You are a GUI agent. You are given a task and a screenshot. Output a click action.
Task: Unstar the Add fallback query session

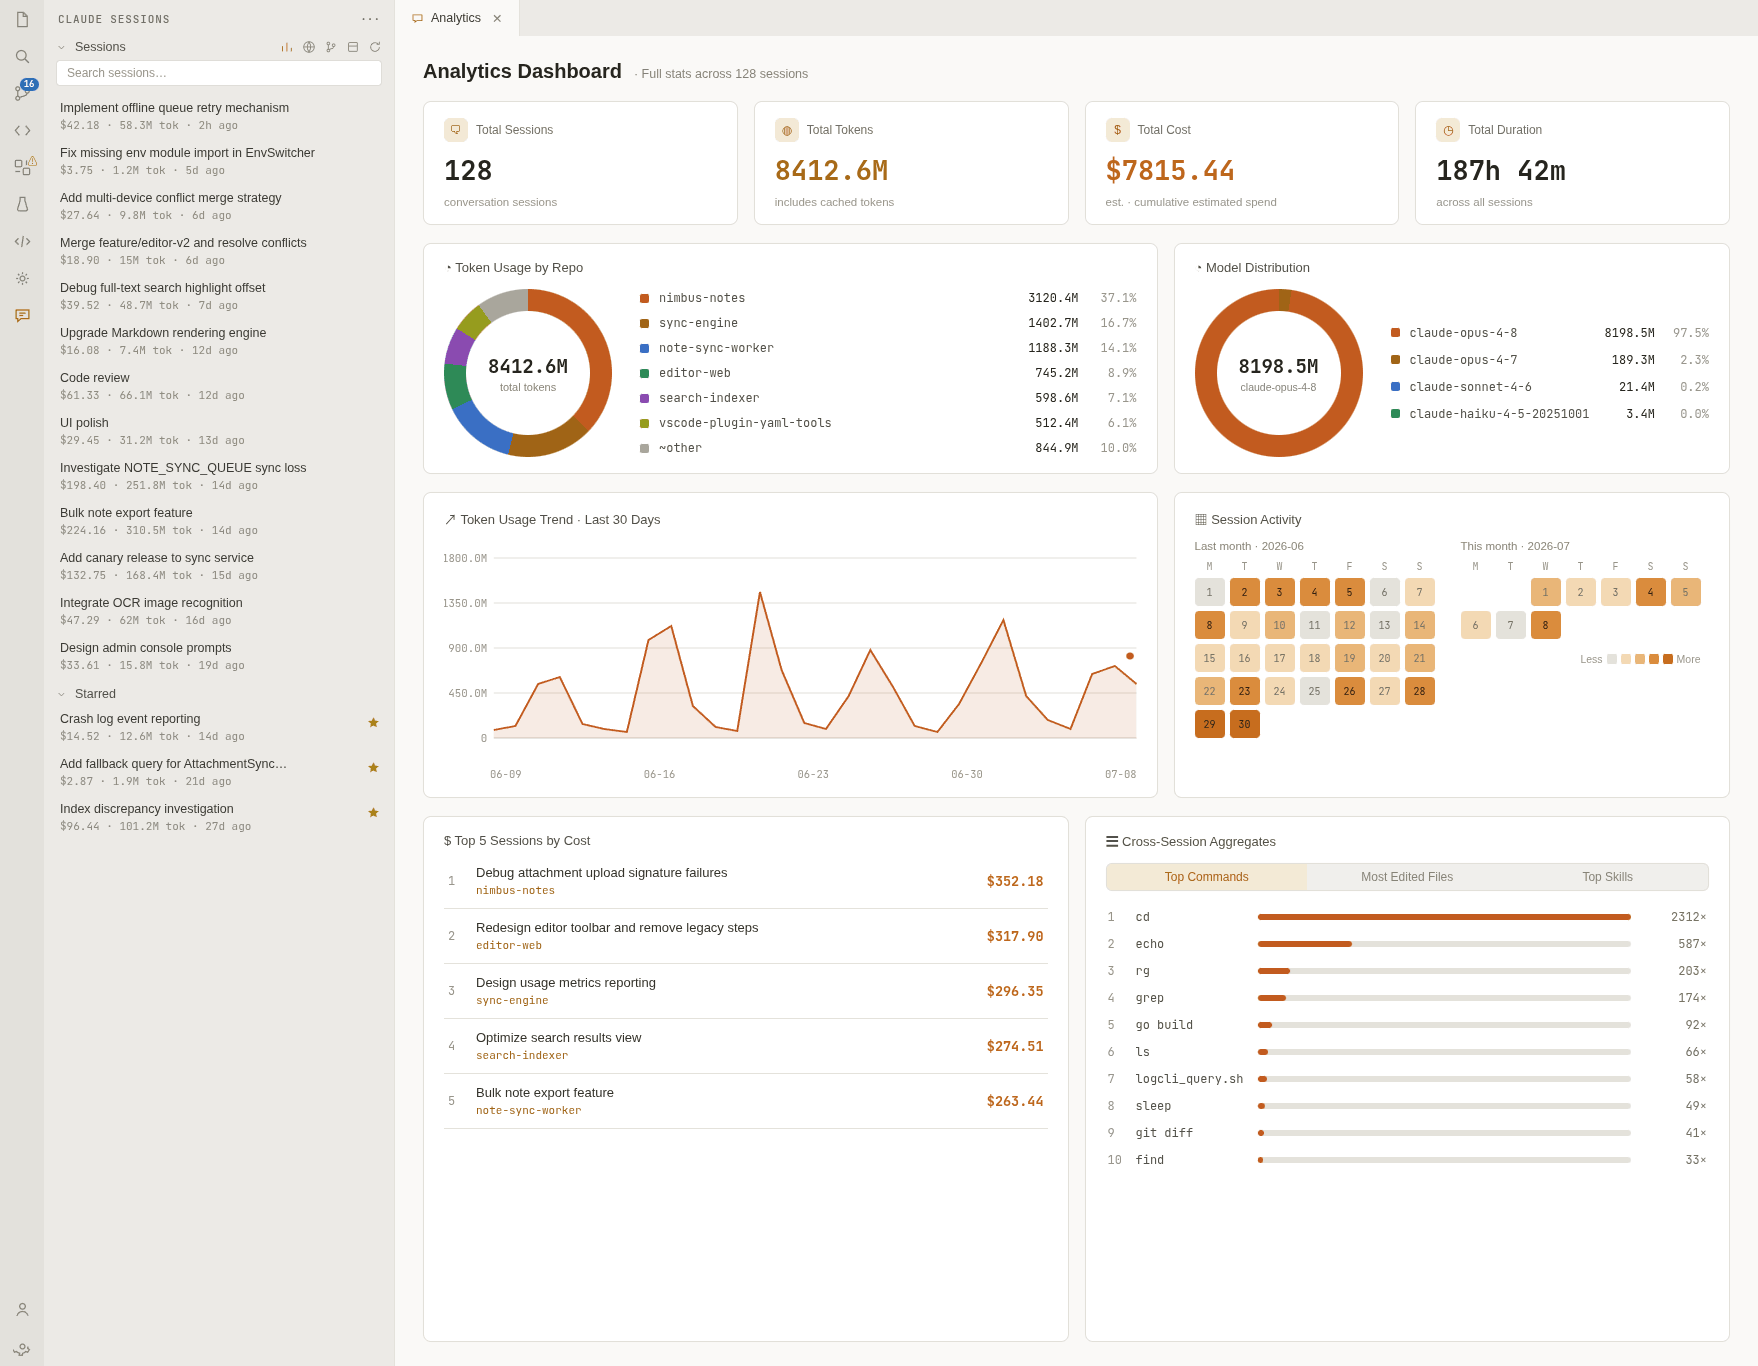(x=373, y=767)
